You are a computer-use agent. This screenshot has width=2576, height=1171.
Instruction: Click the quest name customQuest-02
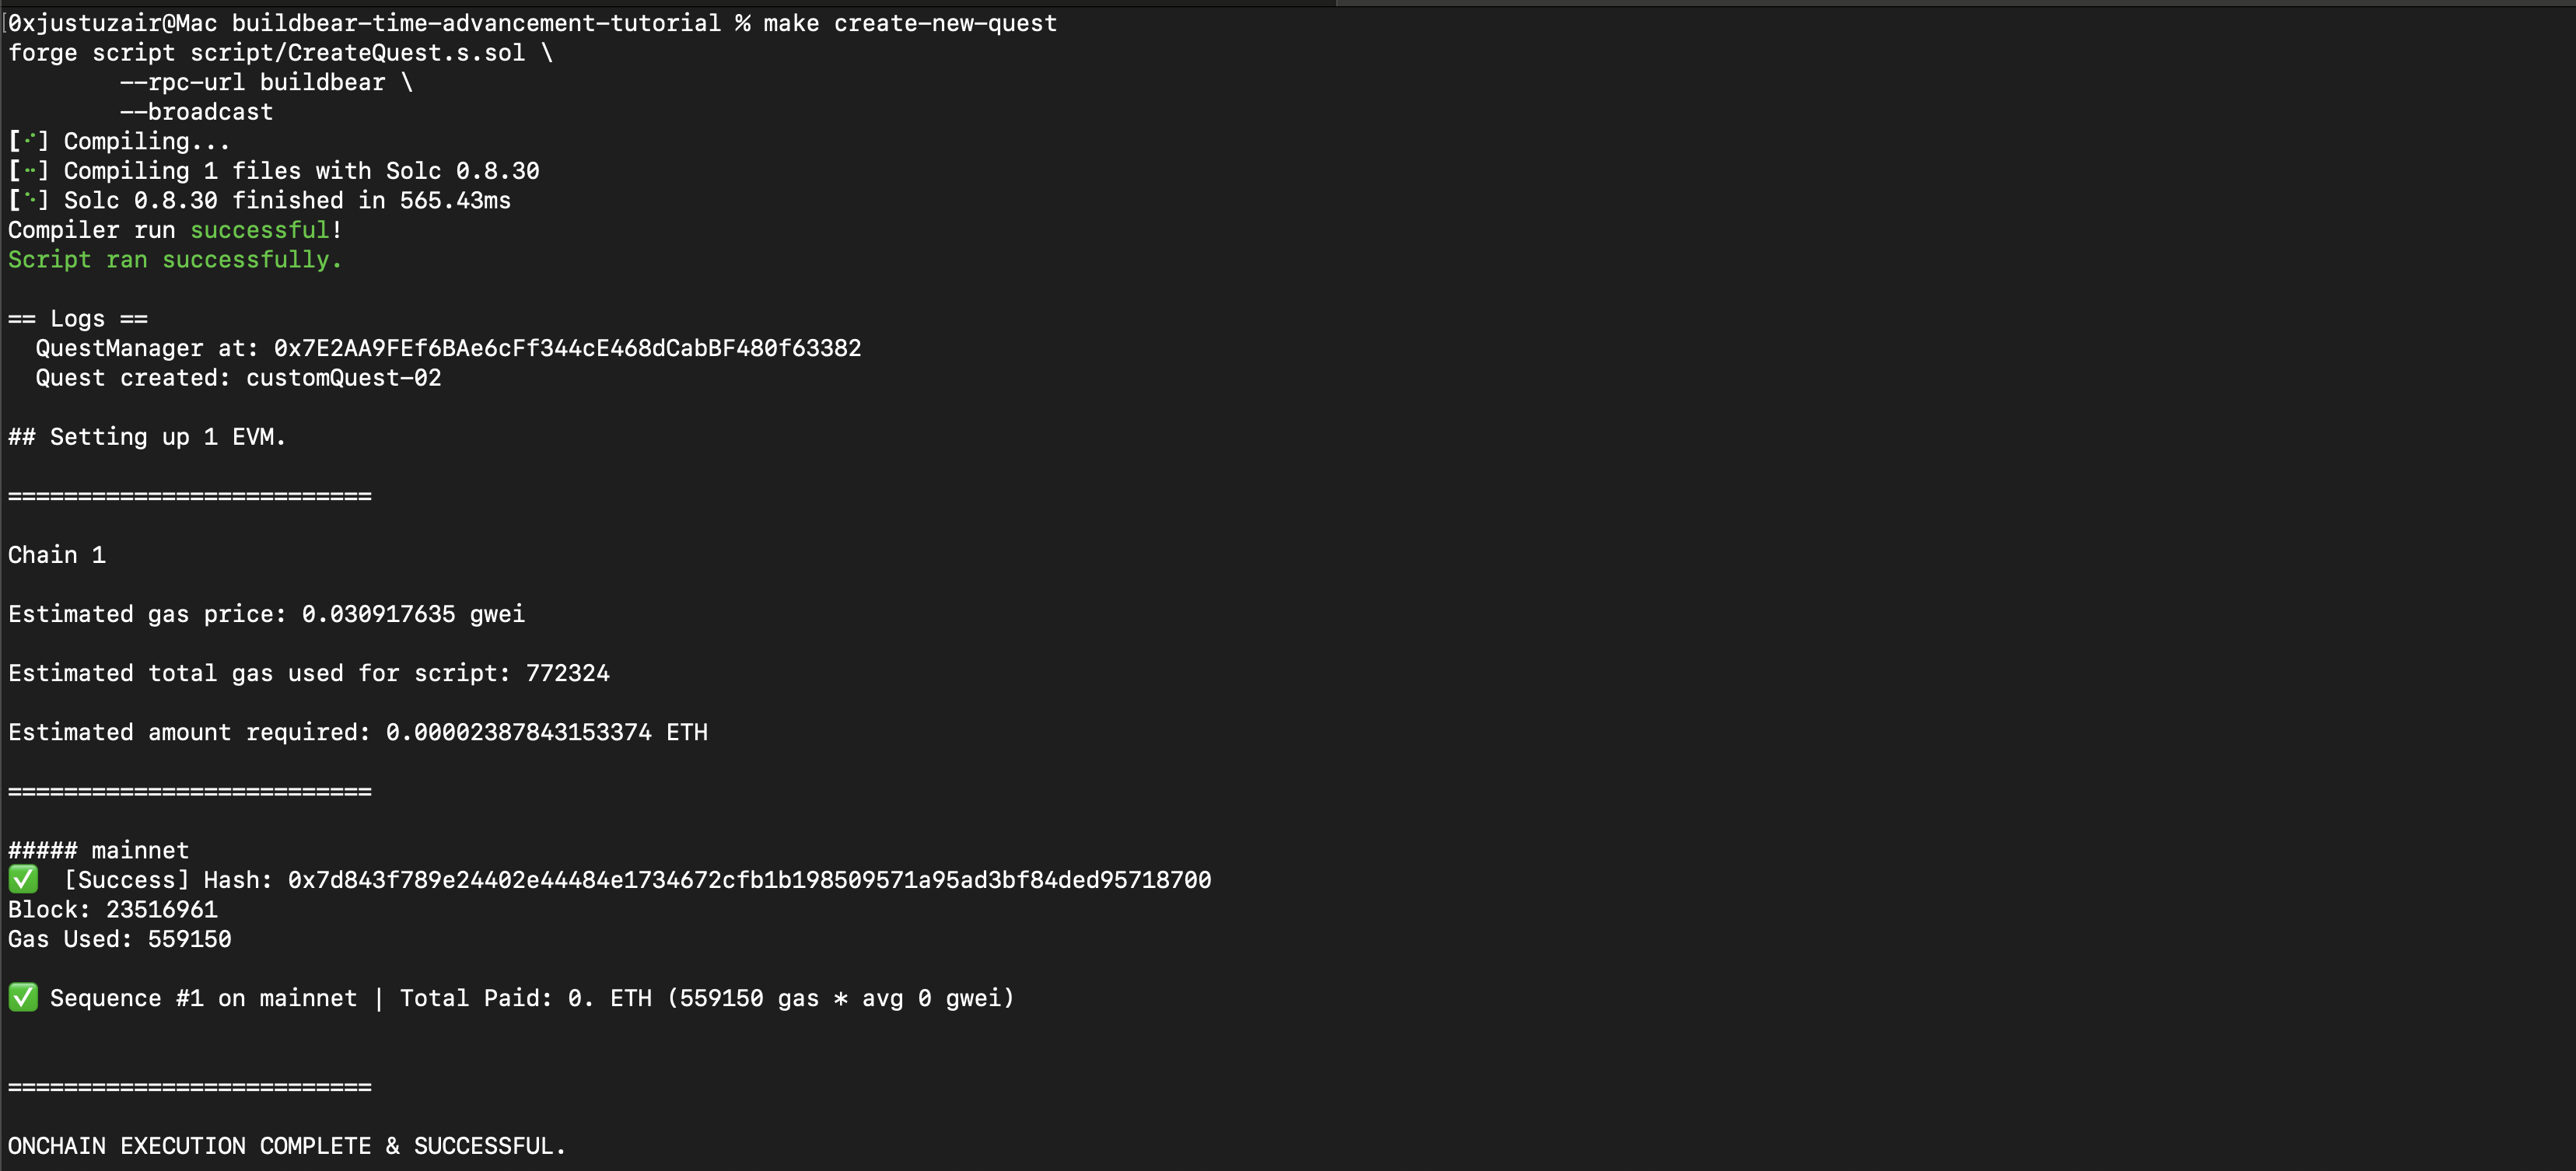(x=343, y=378)
